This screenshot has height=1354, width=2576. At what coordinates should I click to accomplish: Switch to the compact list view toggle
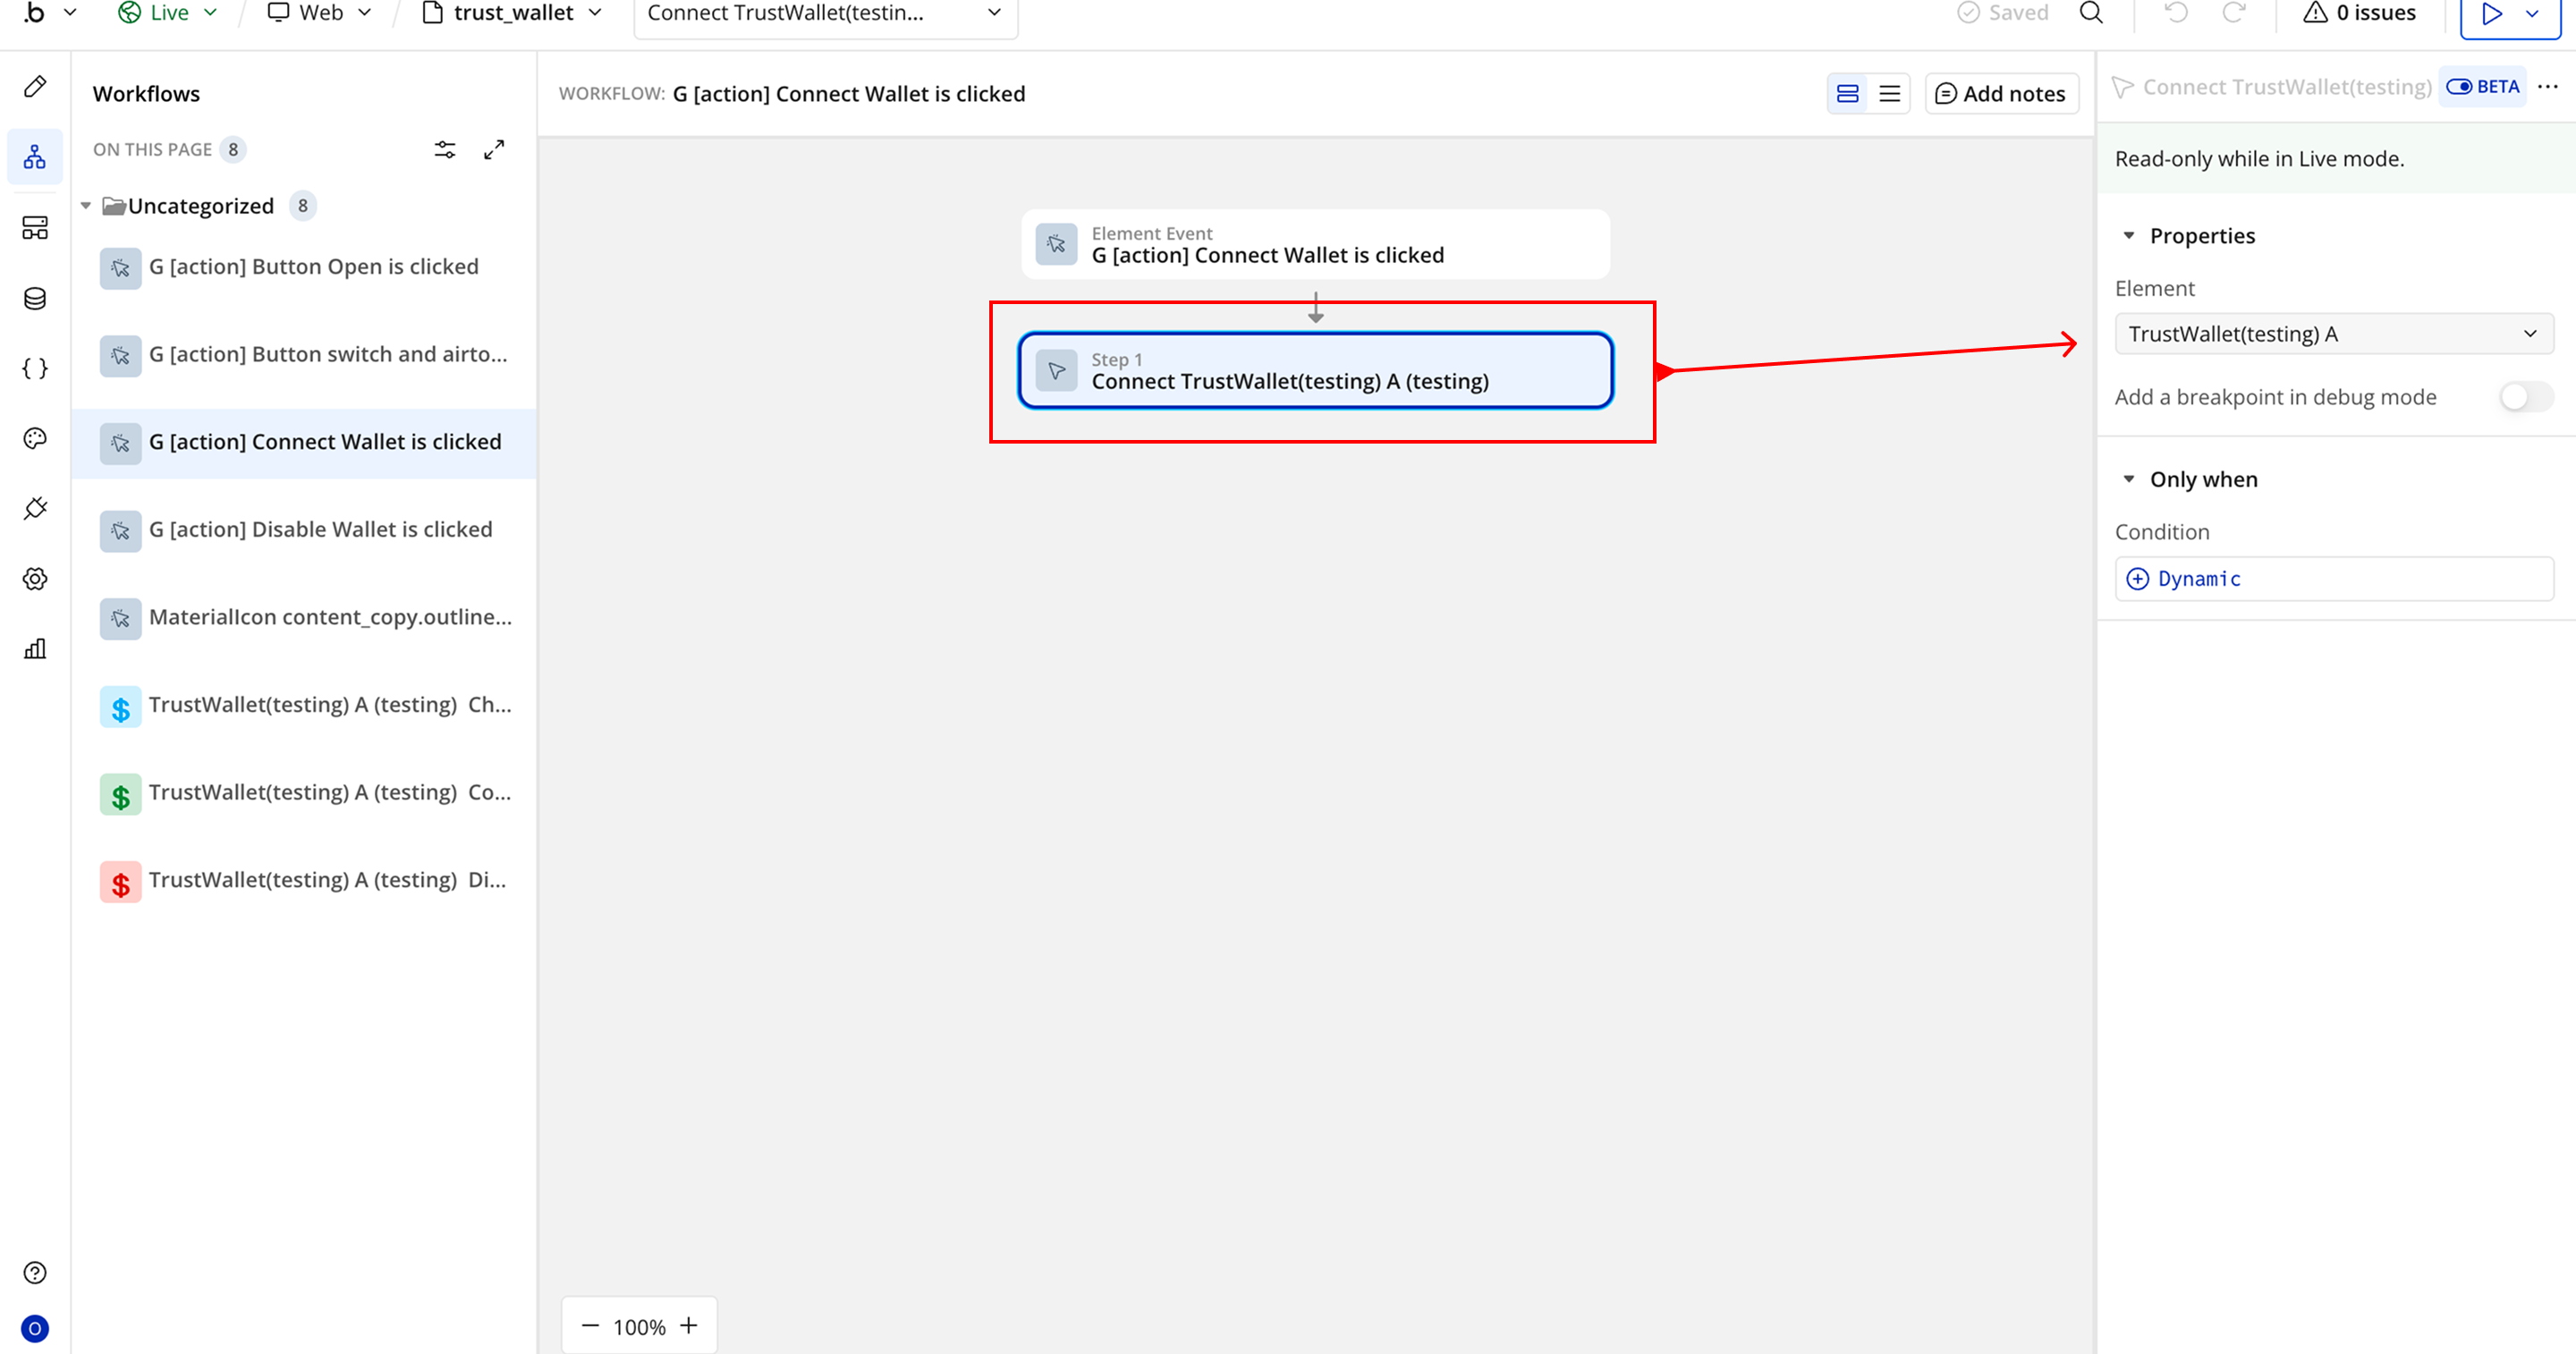point(1889,94)
